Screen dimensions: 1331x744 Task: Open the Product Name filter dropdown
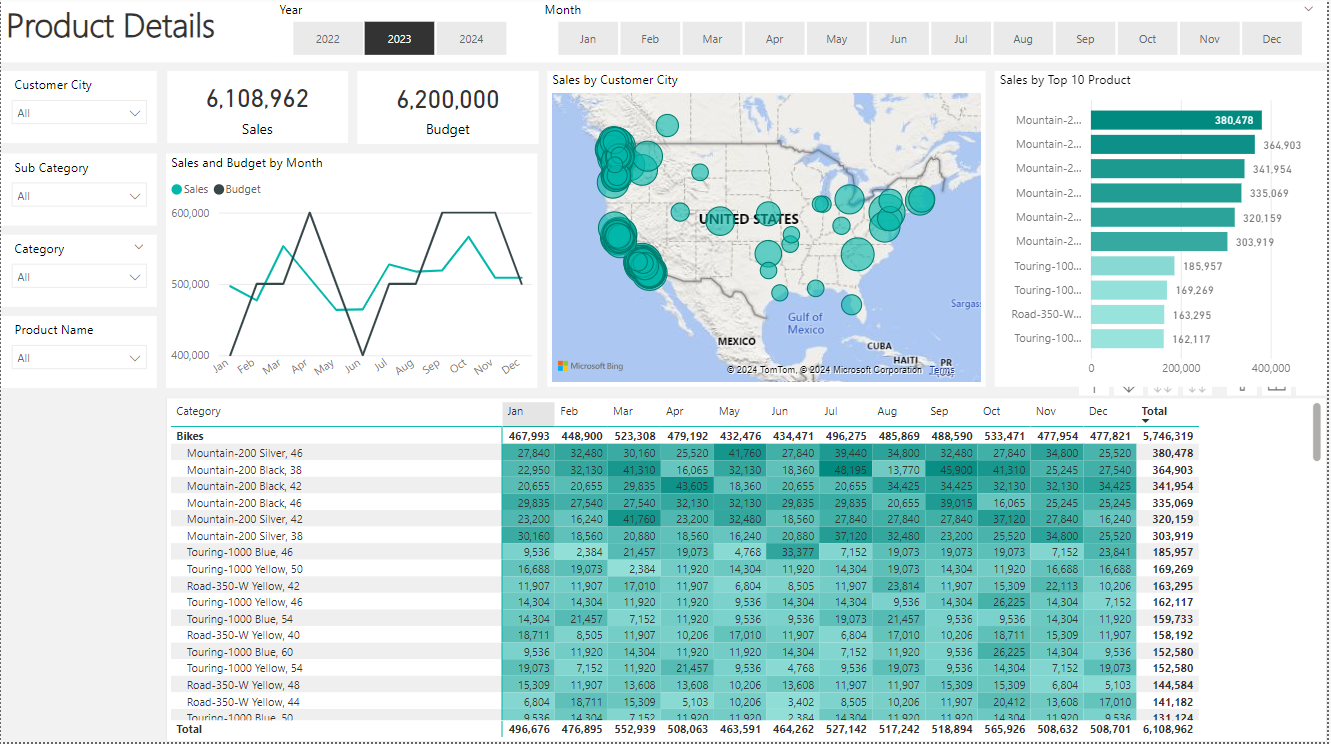coord(81,358)
